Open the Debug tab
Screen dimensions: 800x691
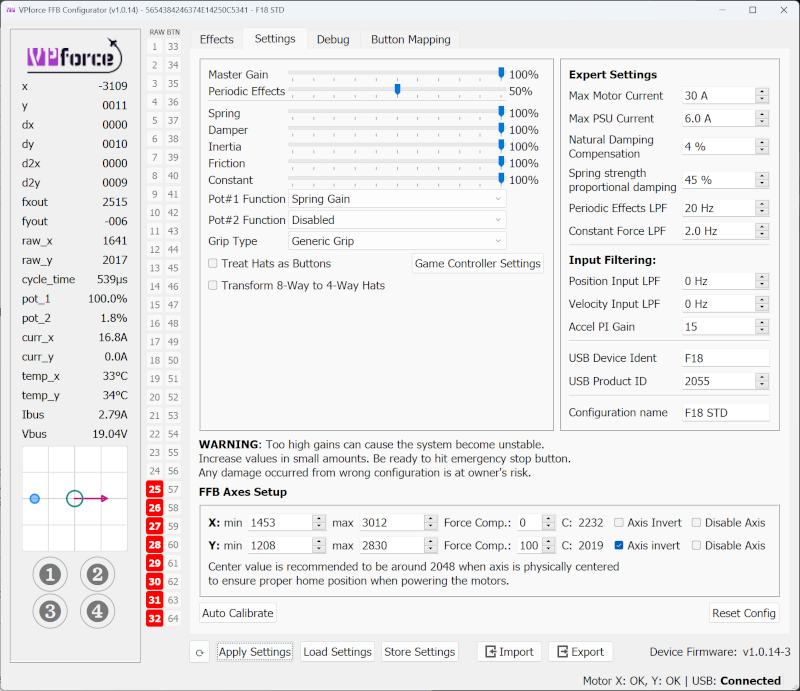pyautogui.click(x=333, y=39)
